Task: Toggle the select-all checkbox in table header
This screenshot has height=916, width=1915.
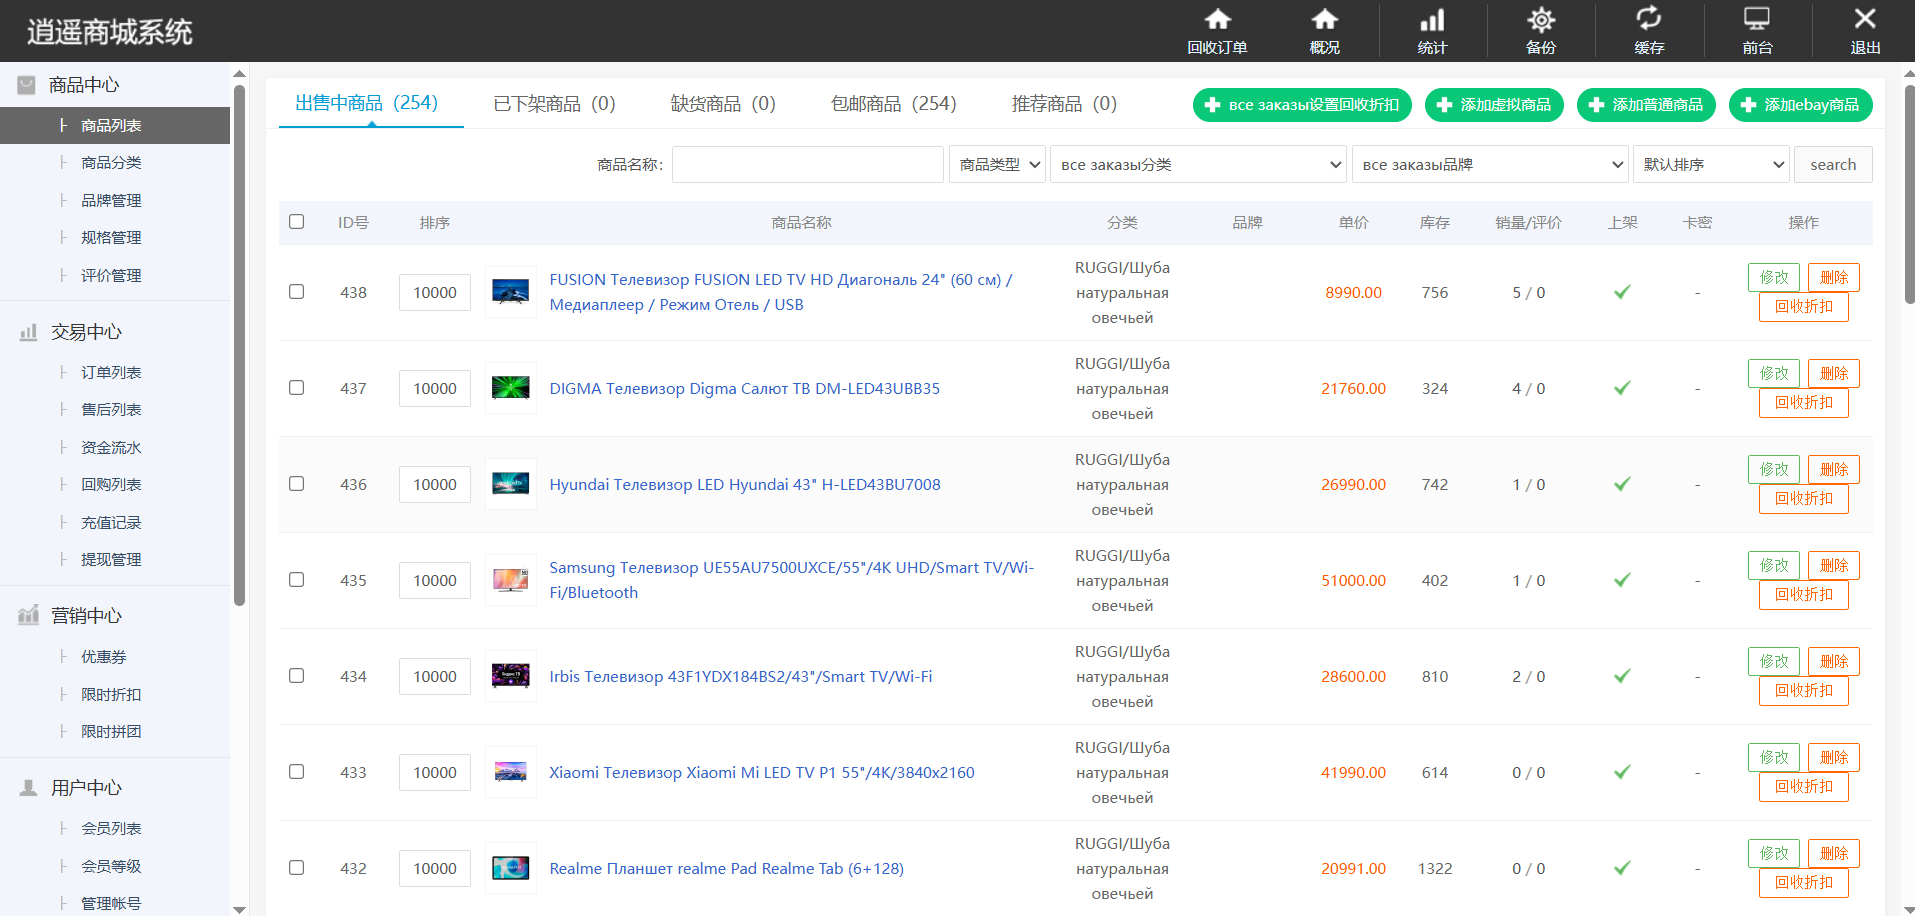Action: click(297, 222)
